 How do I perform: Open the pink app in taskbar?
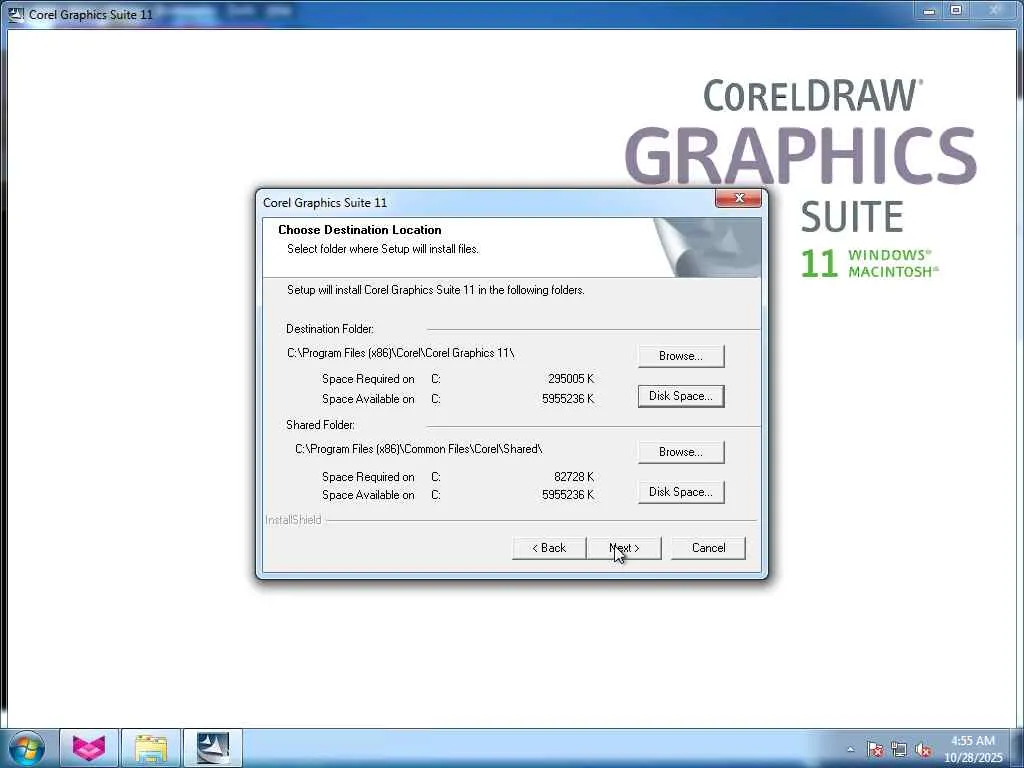pos(89,748)
